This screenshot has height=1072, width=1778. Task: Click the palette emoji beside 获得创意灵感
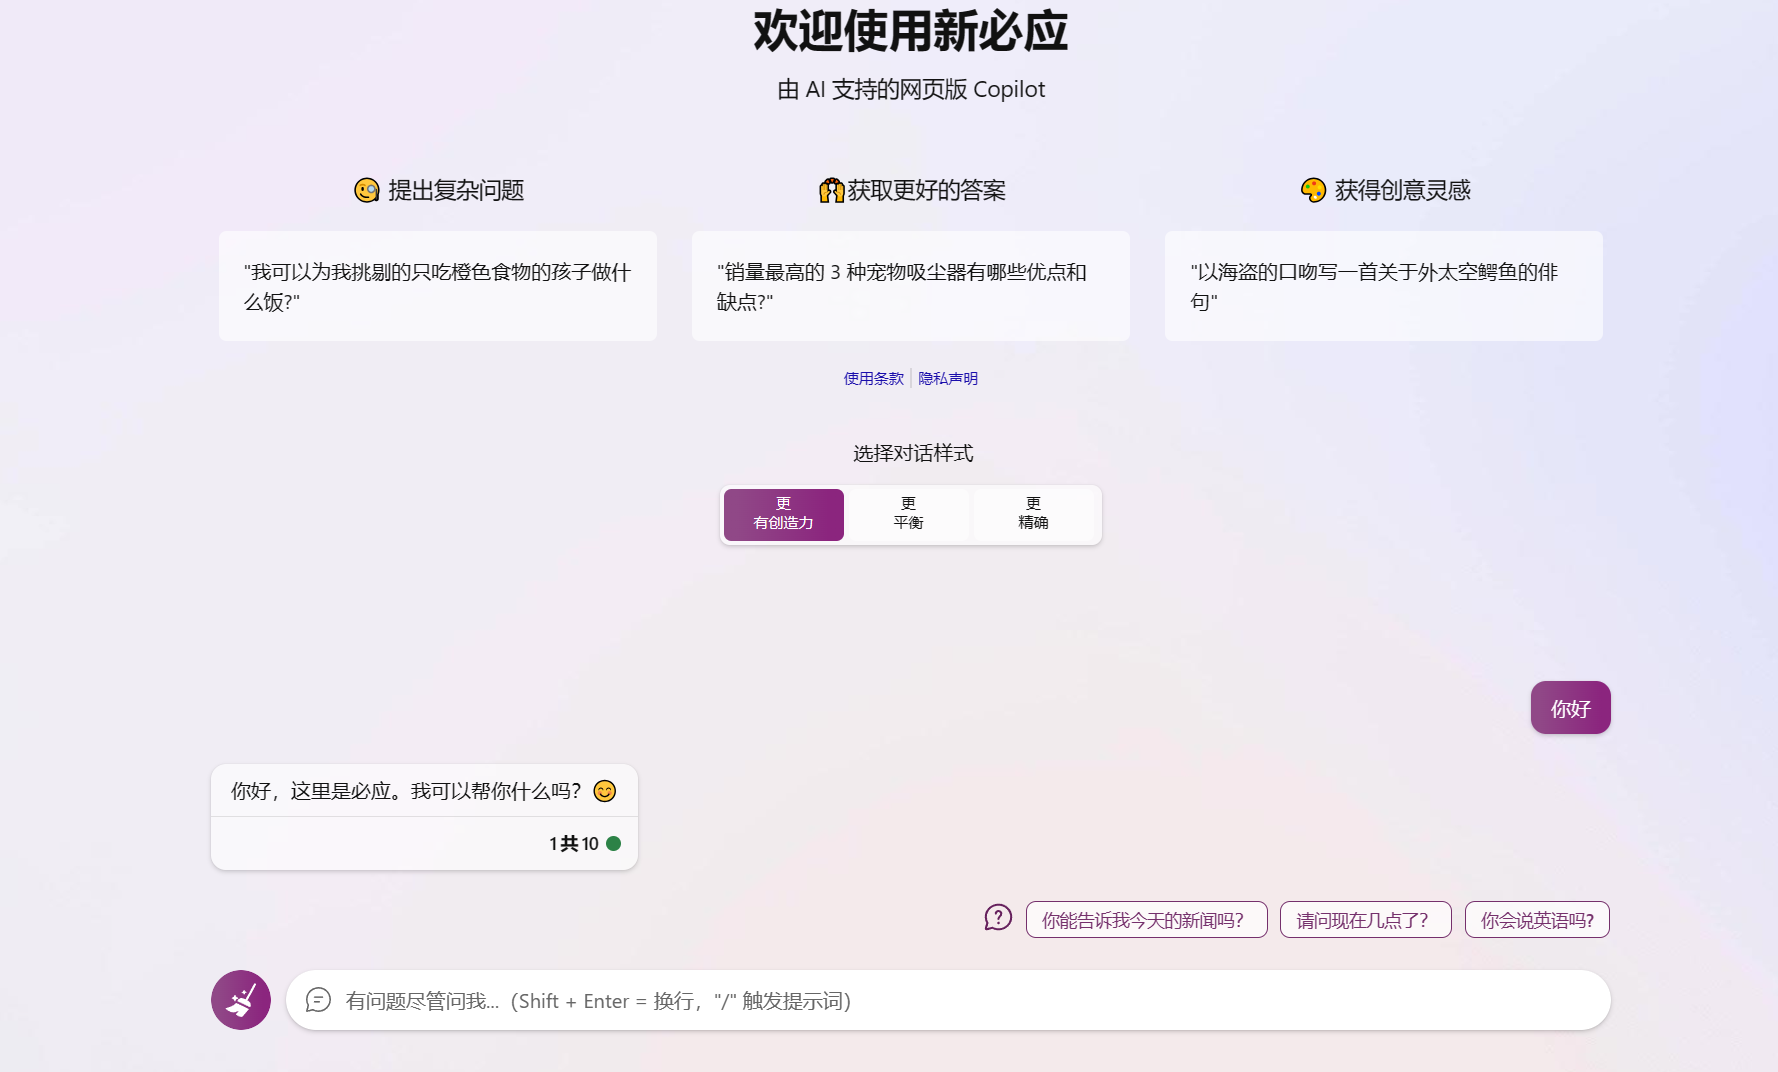pos(1313,190)
